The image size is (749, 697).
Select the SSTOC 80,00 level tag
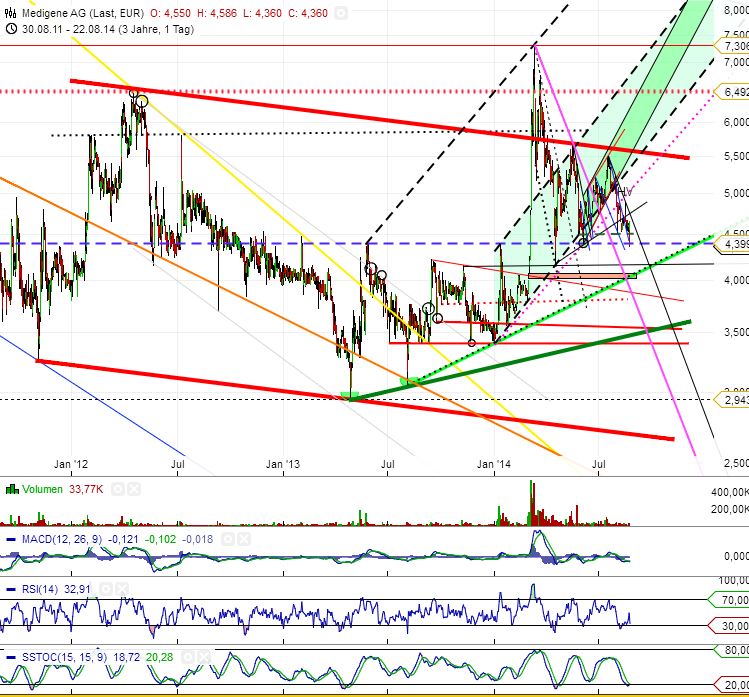pyautogui.click(x=731, y=650)
